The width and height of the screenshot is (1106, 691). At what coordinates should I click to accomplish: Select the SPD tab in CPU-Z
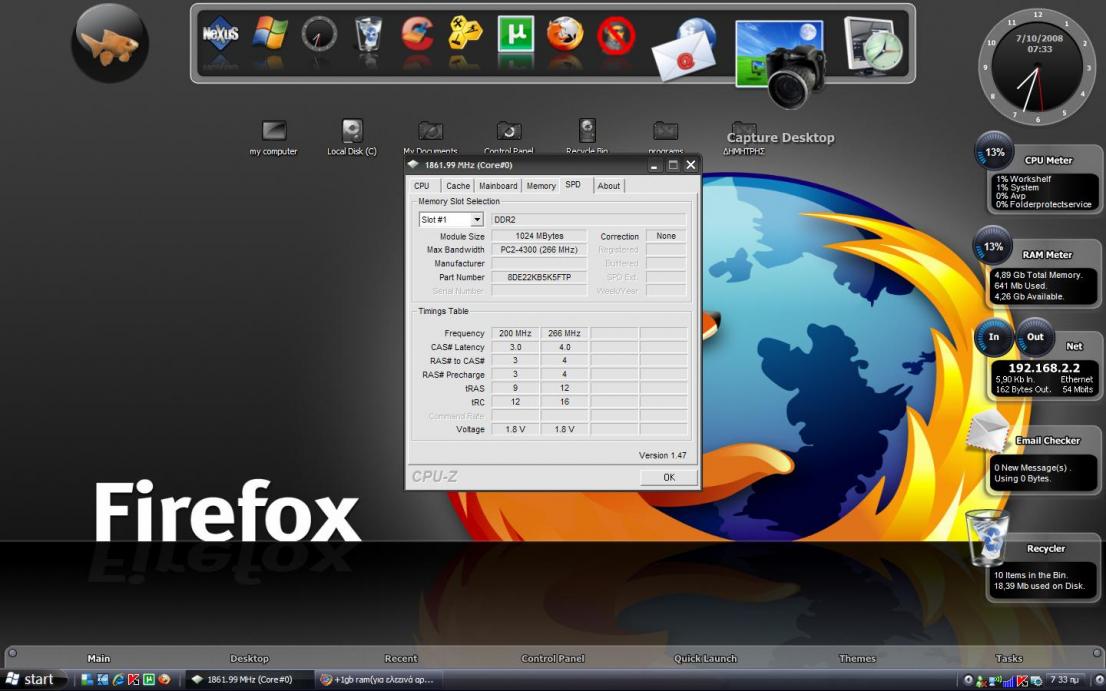tap(573, 184)
